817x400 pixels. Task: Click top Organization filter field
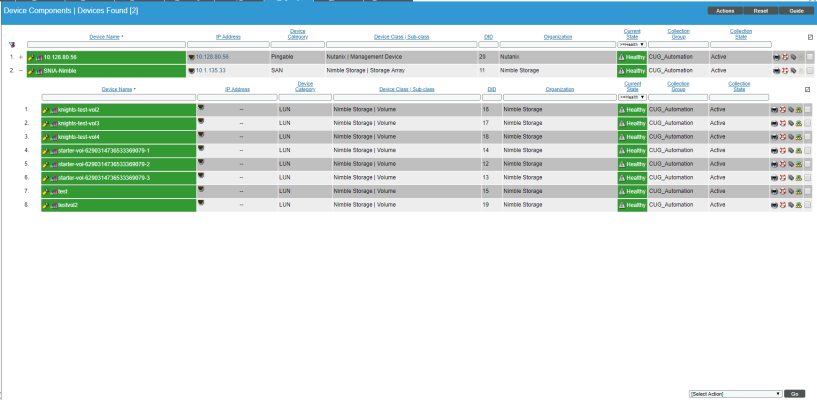click(x=558, y=45)
